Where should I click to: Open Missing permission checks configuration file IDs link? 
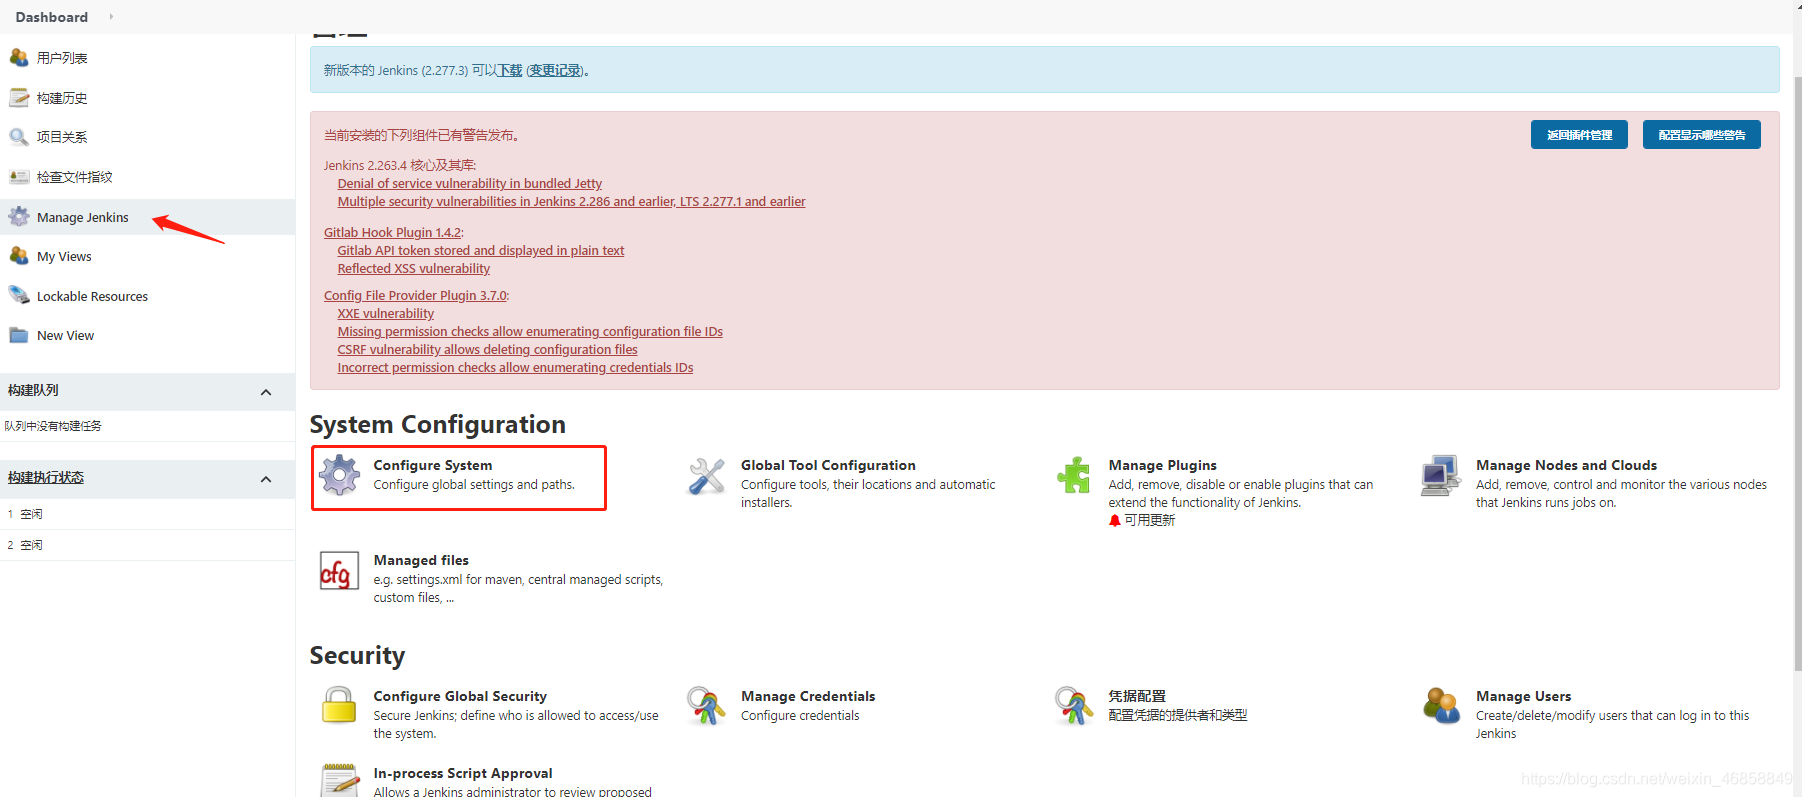coord(530,331)
